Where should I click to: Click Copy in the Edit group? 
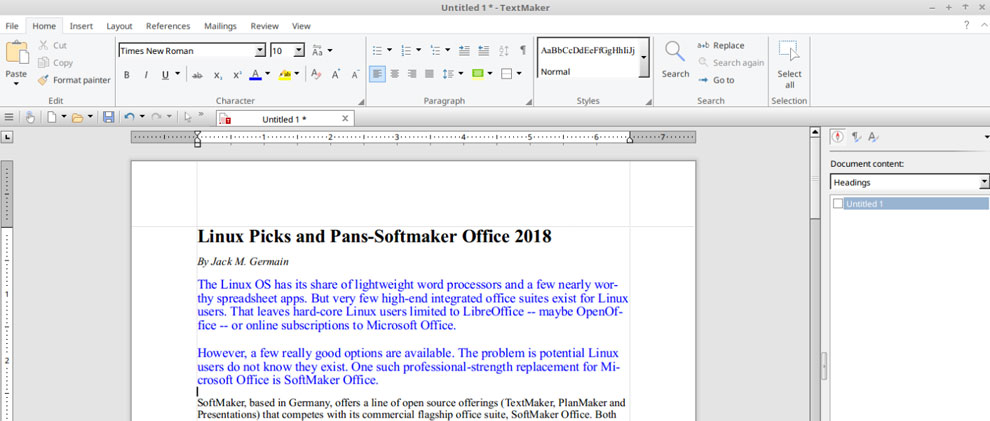(55, 62)
